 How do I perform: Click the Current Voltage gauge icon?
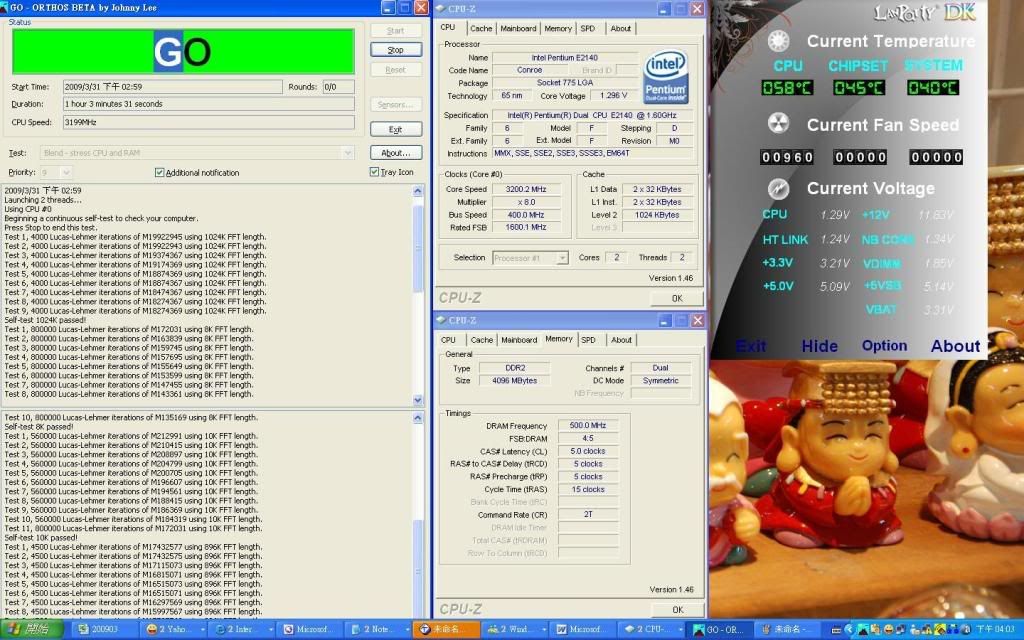[778, 189]
